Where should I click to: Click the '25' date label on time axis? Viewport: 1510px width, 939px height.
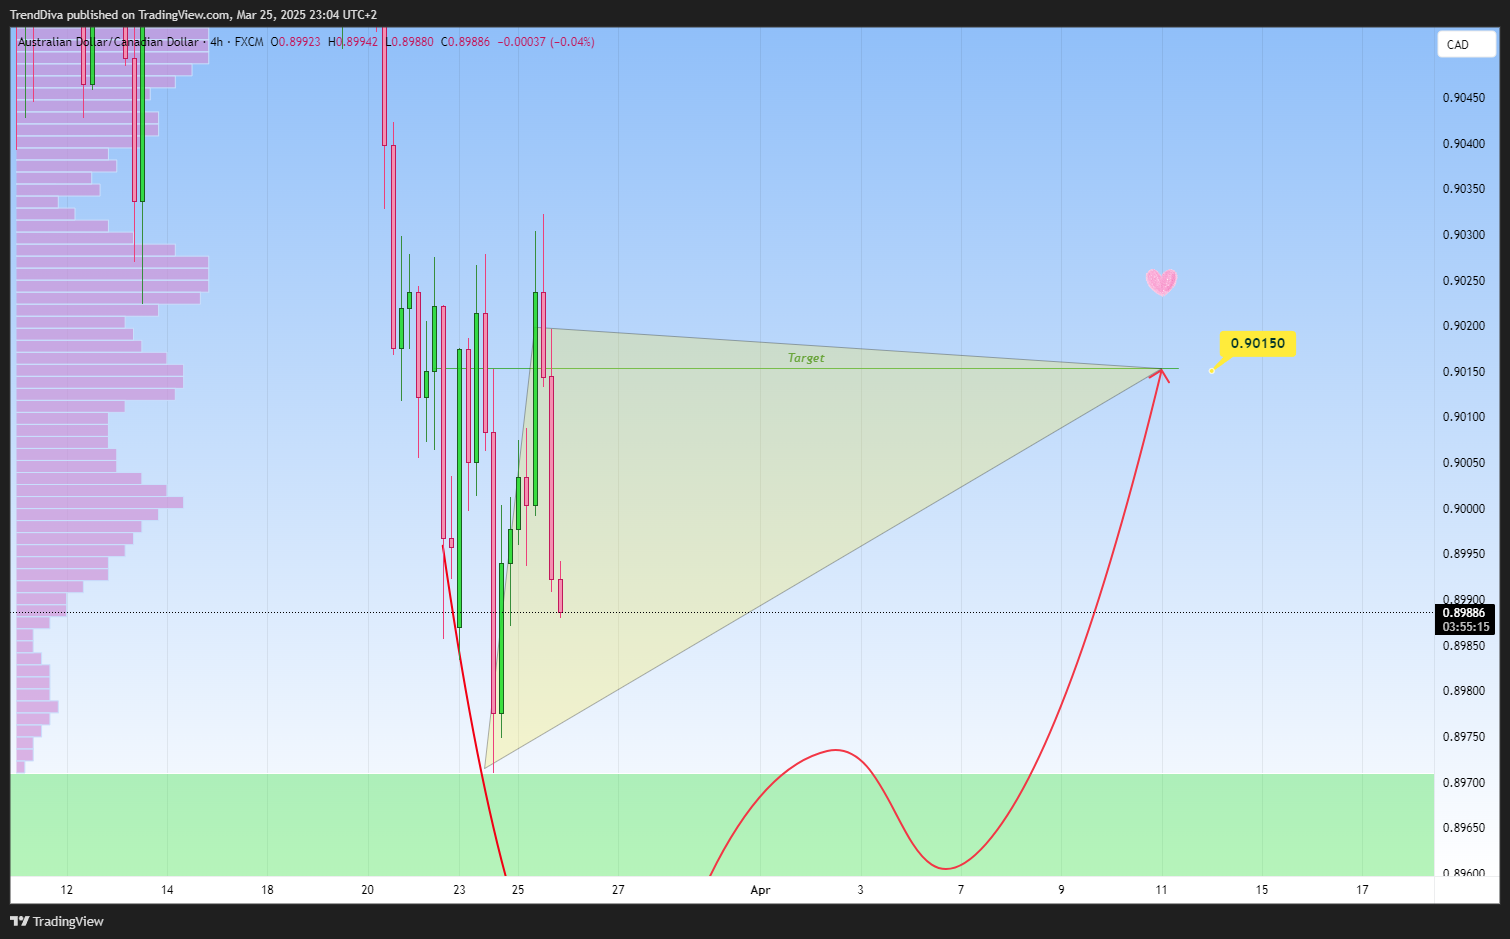click(518, 890)
